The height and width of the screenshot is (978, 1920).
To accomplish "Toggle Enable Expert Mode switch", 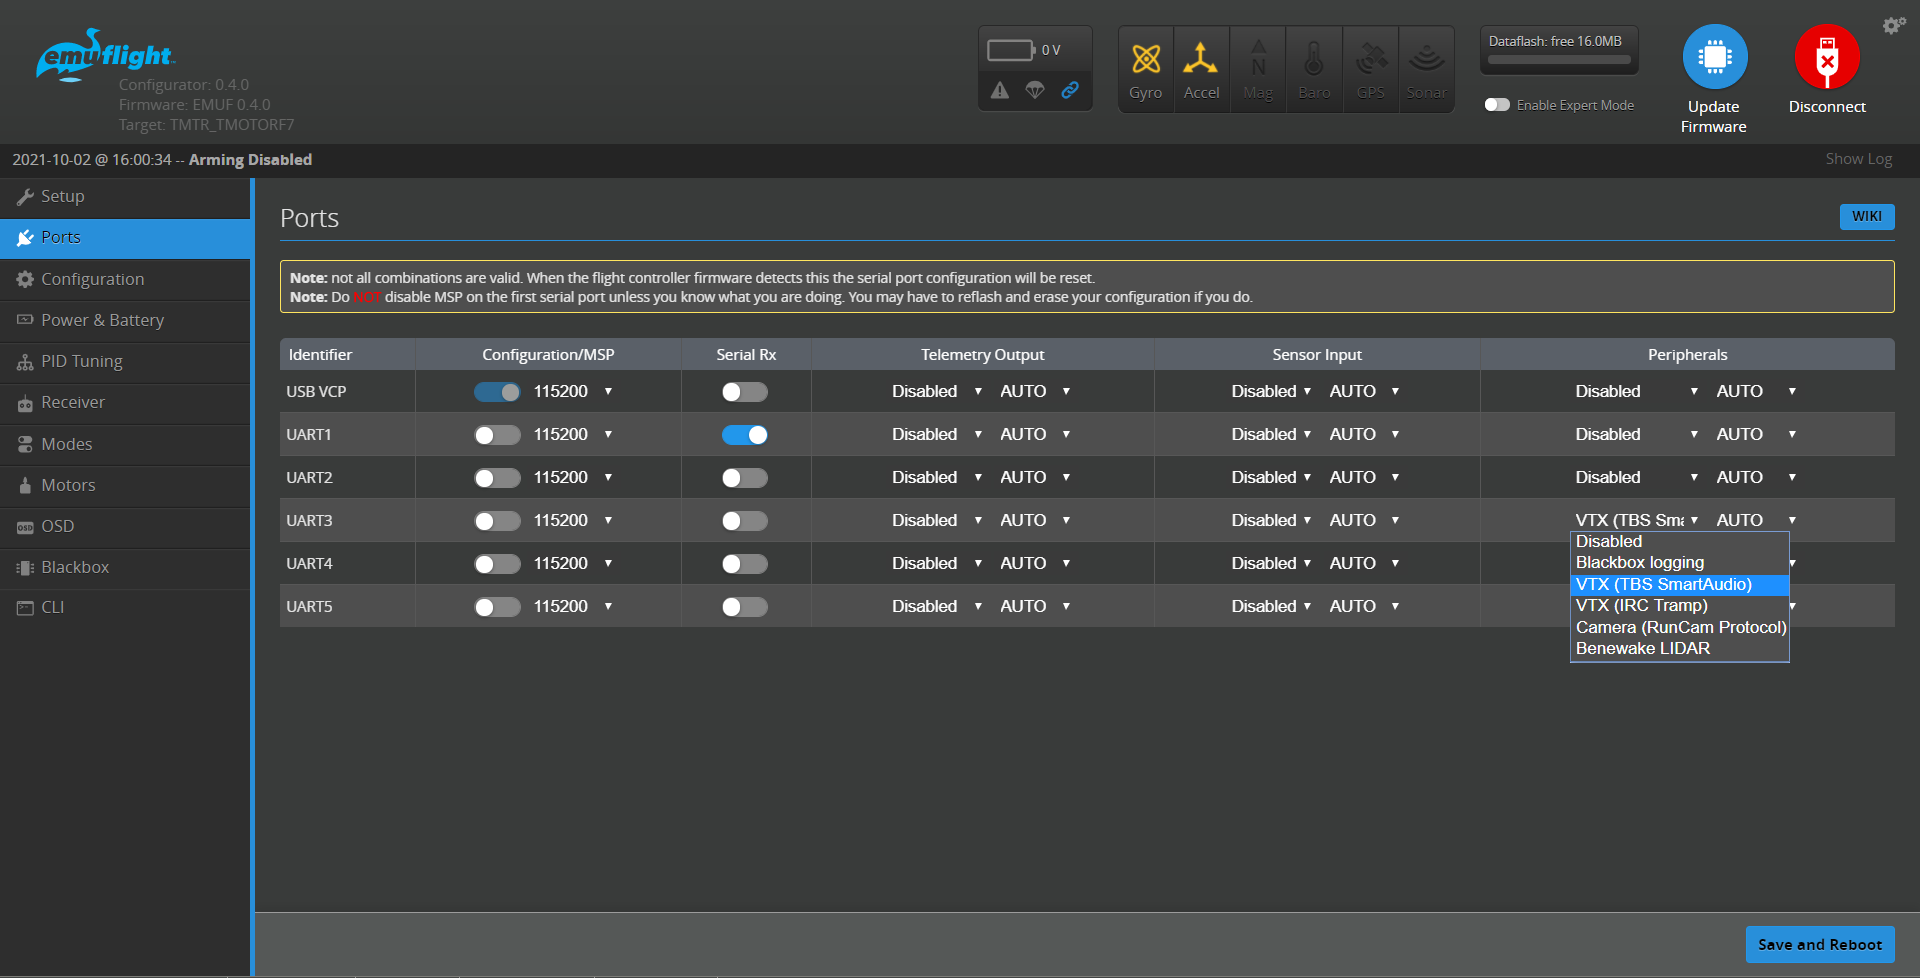I will pyautogui.click(x=1497, y=105).
